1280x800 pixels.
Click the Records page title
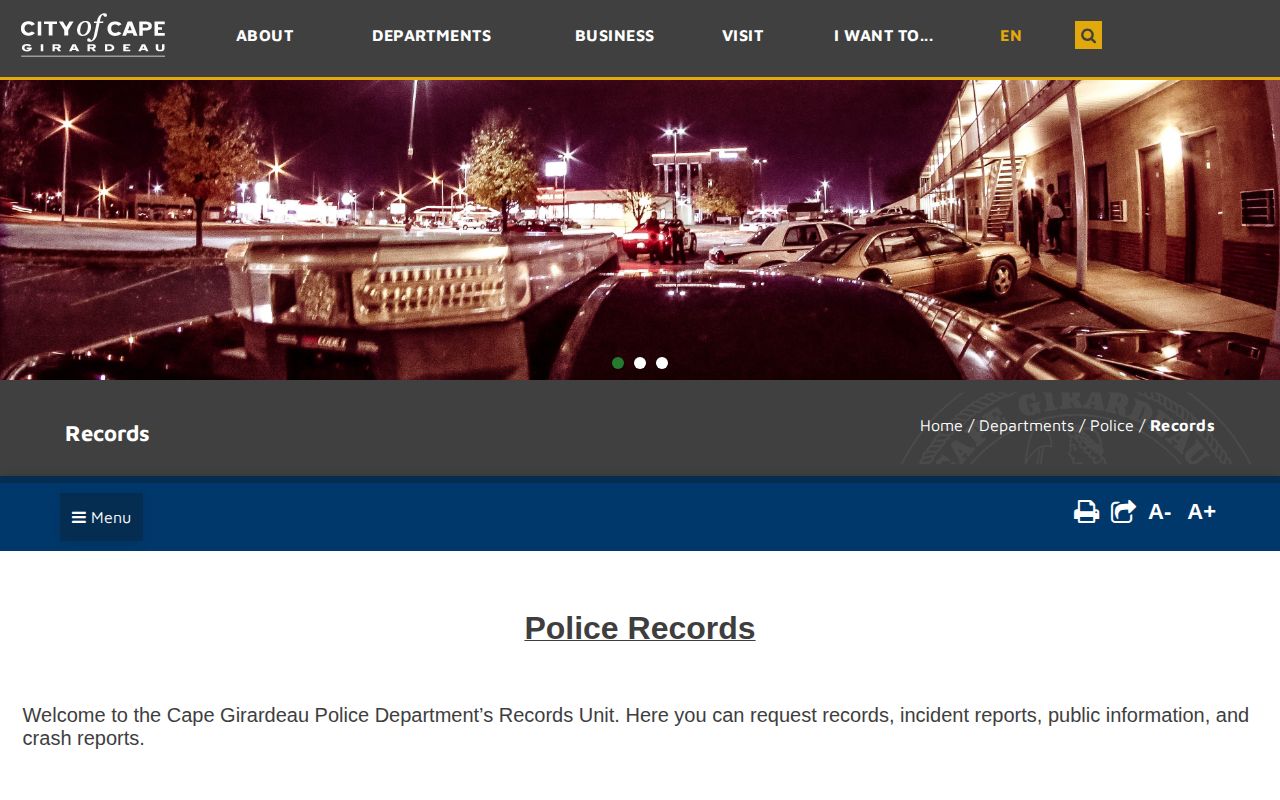tap(107, 434)
